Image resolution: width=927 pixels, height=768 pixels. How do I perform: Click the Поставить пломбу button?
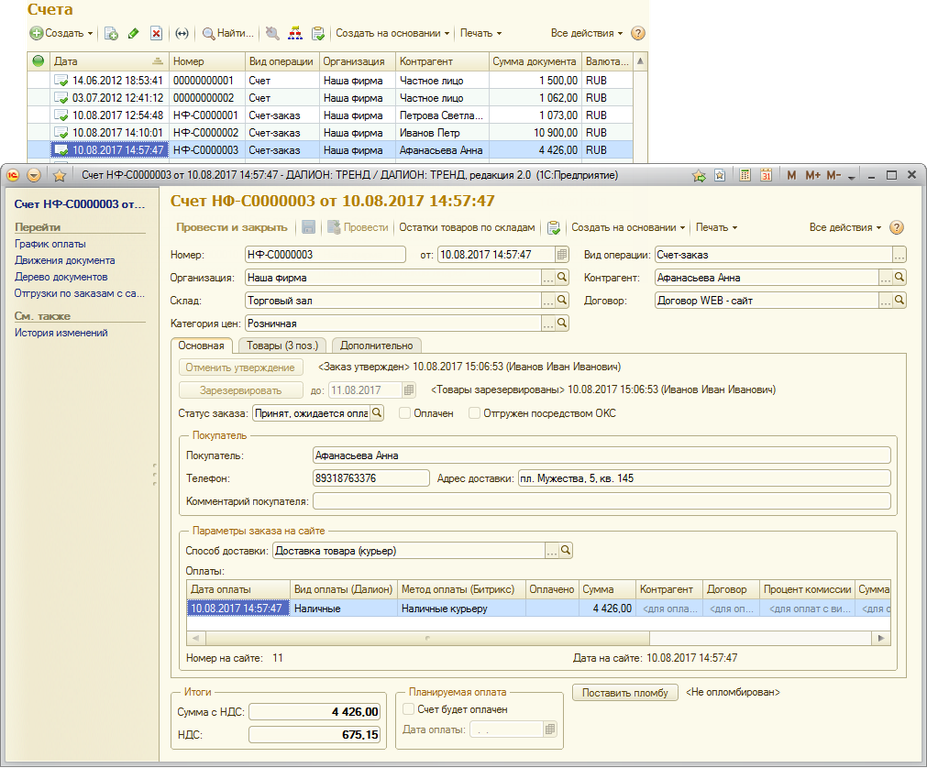pyautogui.click(x=625, y=692)
